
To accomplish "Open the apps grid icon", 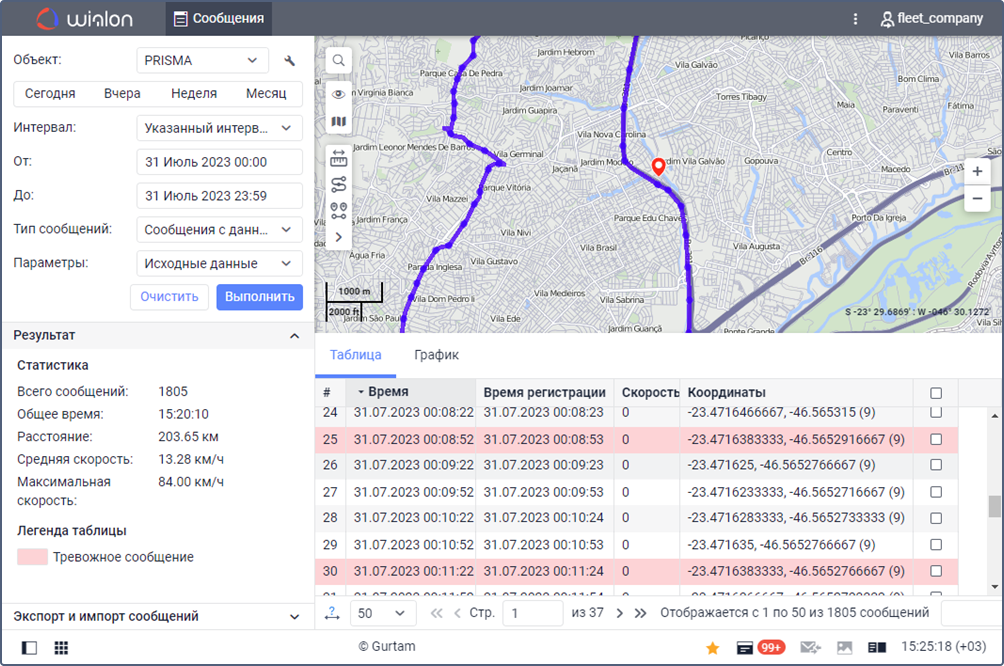I will click(x=61, y=648).
